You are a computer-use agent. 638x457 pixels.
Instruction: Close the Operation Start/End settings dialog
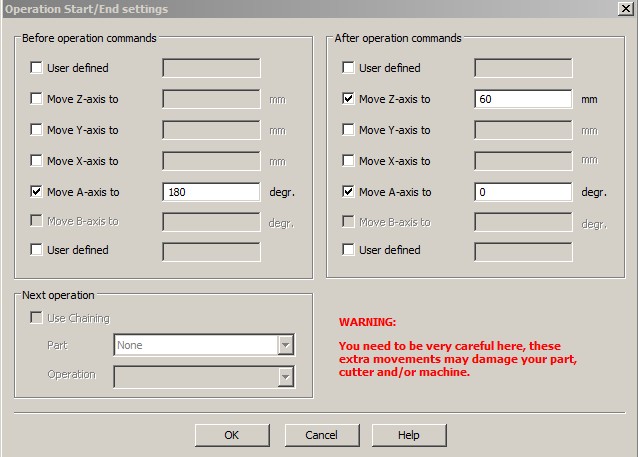point(625,9)
